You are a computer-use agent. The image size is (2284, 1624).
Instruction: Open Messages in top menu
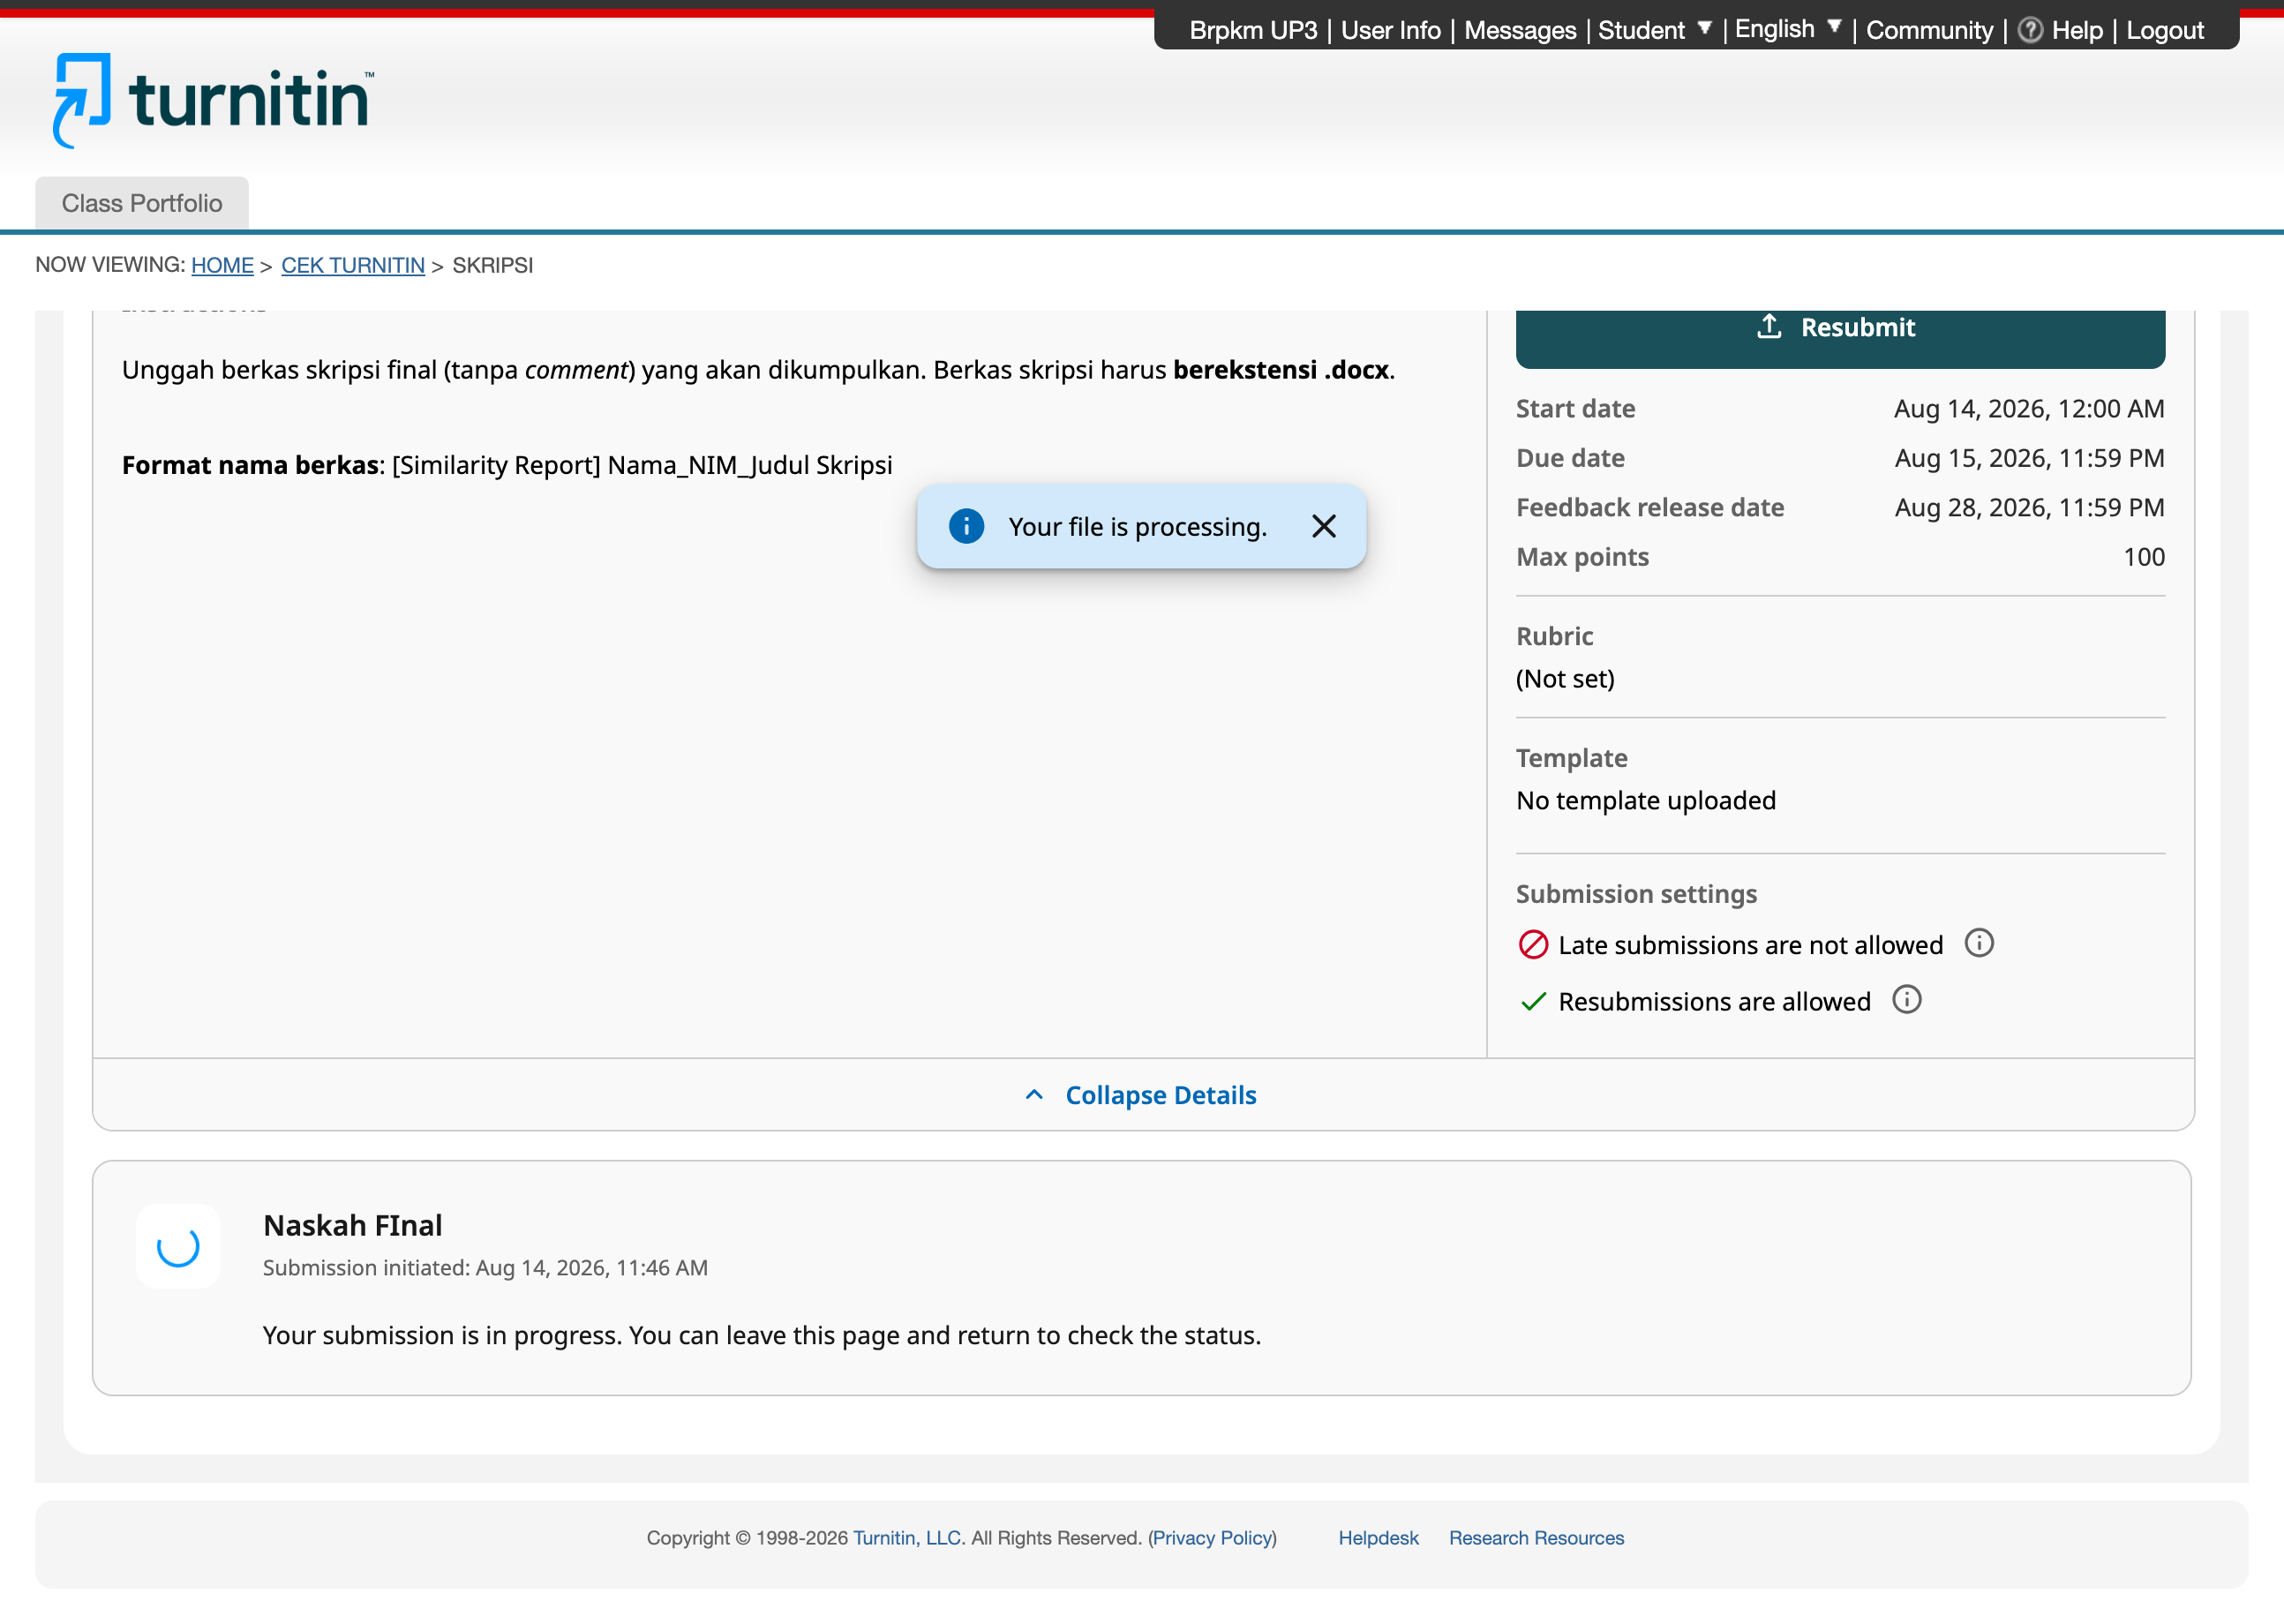[1519, 30]
